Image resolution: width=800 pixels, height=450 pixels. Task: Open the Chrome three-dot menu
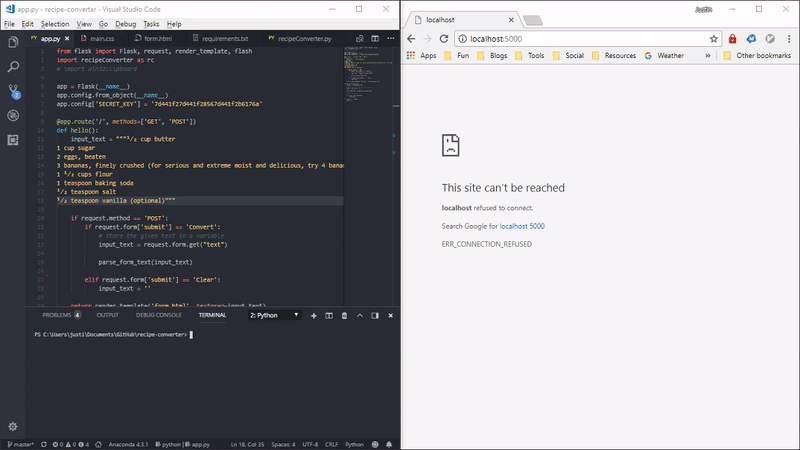click(x=788, y=38)
